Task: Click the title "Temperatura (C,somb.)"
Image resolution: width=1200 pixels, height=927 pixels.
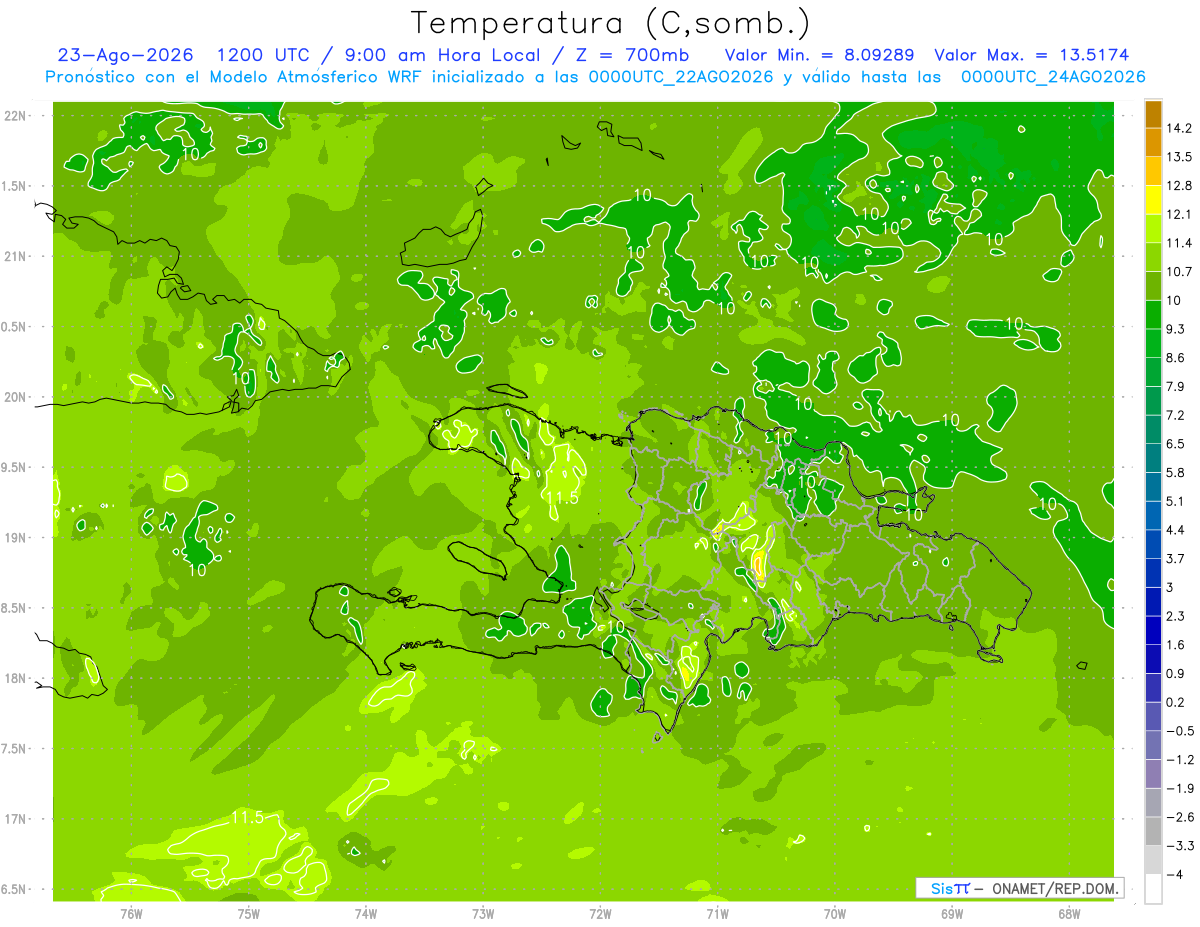Action: 611,23
